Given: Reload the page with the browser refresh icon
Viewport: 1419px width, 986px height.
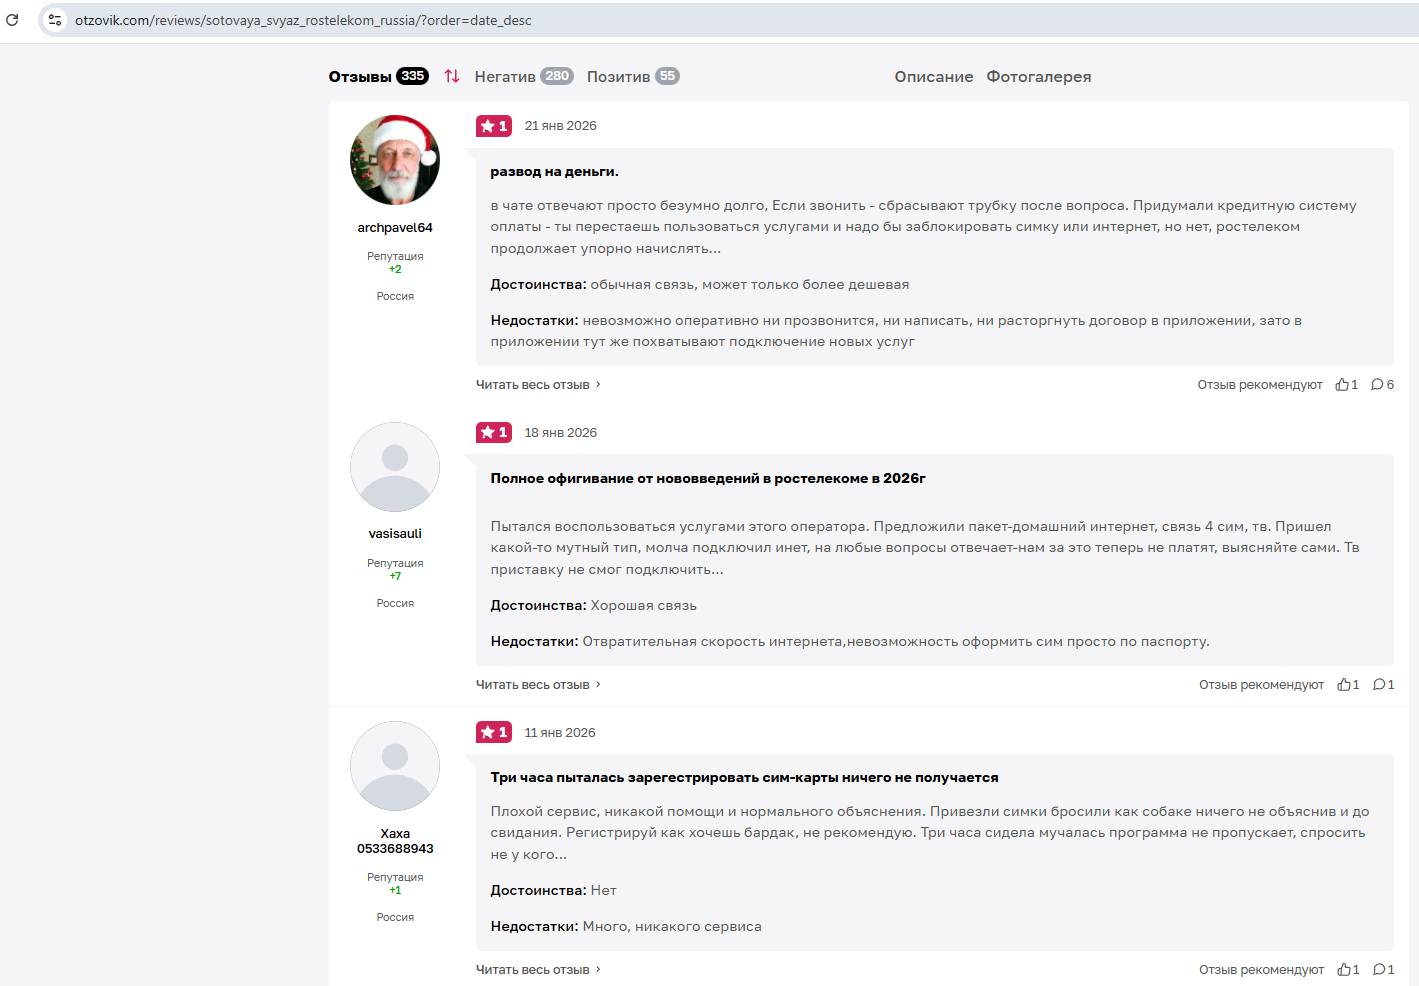Looking at the screenshot, I should pos(12,20).
